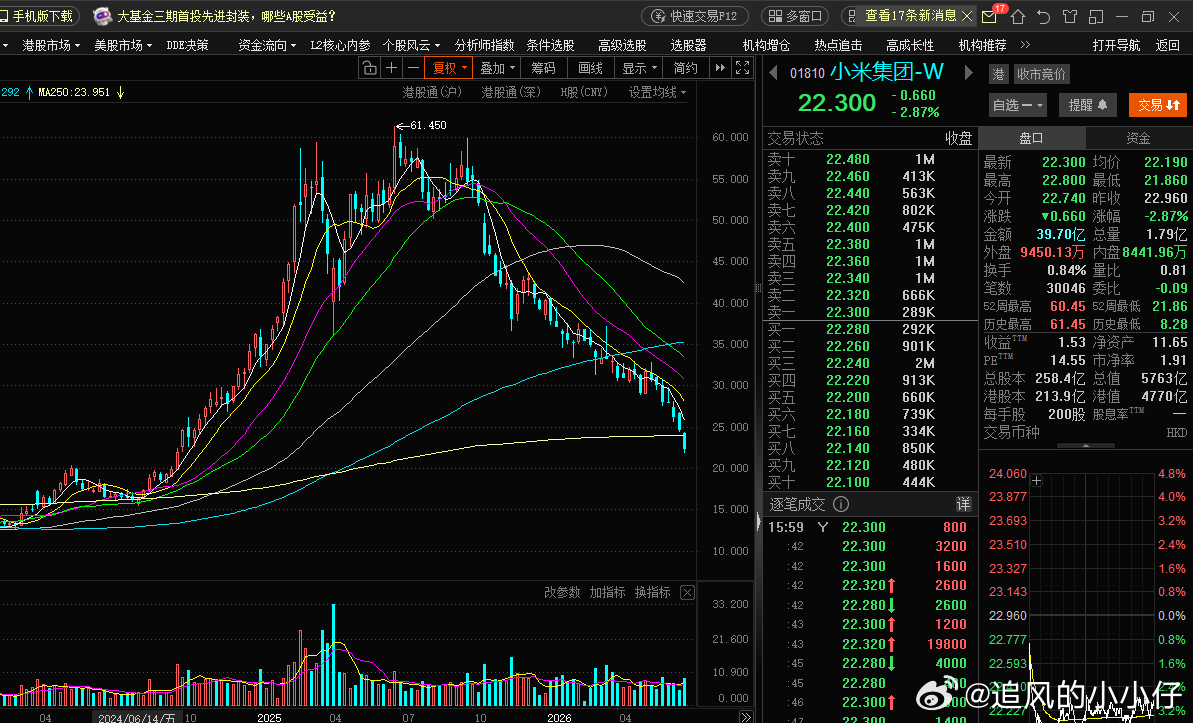Open 个股风云 menu dropdown
Image resolution: width=1193 pixels, height=723 pixels.
(411, 45)
